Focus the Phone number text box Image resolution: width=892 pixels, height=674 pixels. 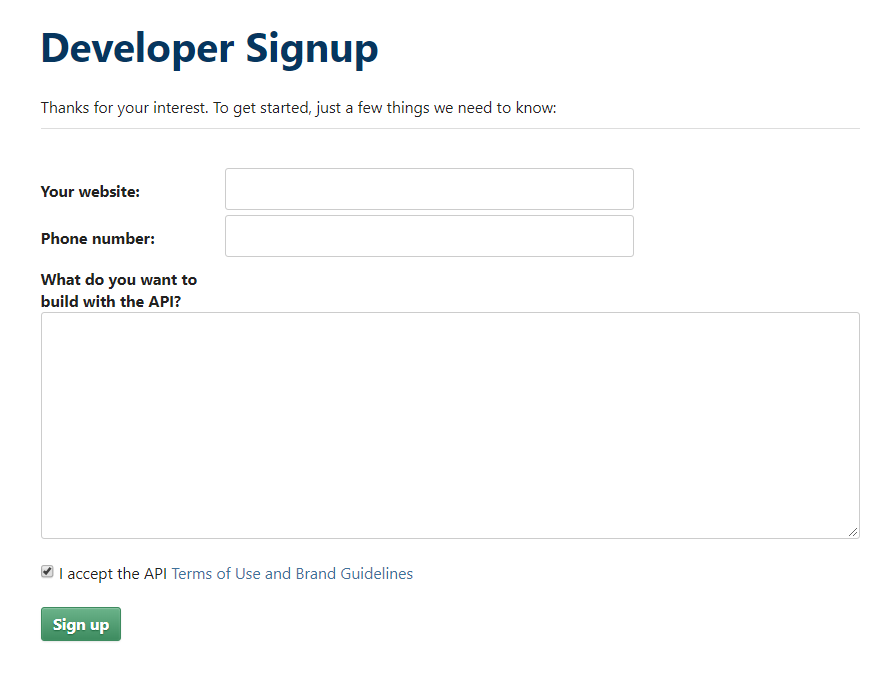tap(429, 236)
